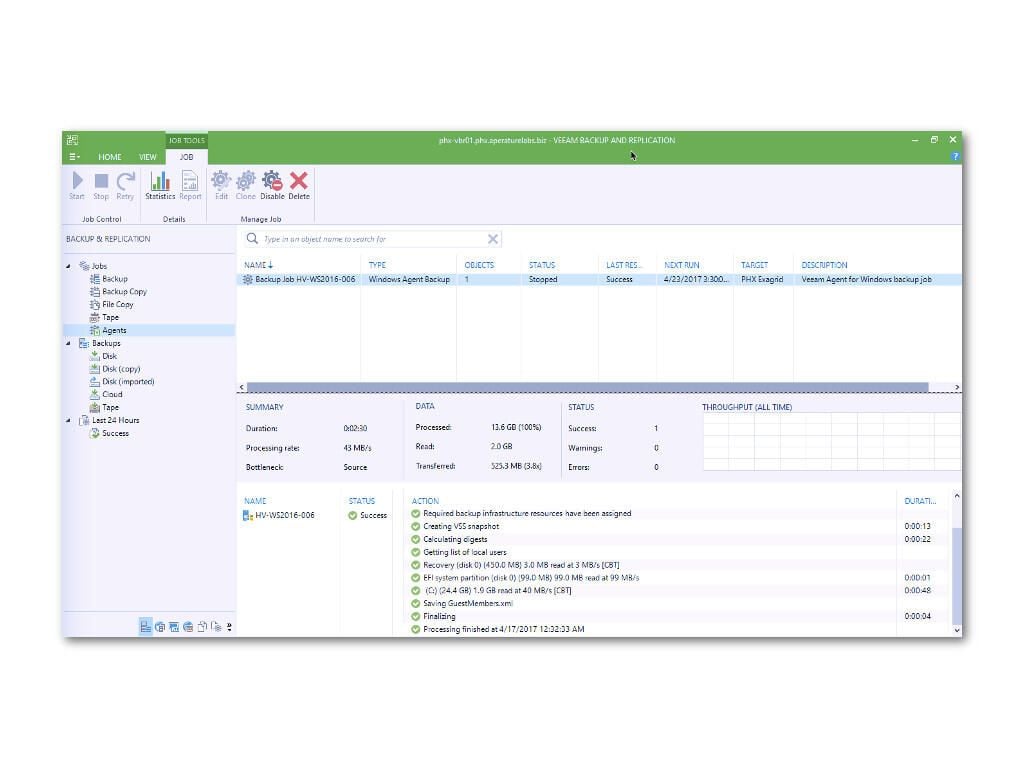
Task: Select the Agents tree item
Action: (108, 330)
